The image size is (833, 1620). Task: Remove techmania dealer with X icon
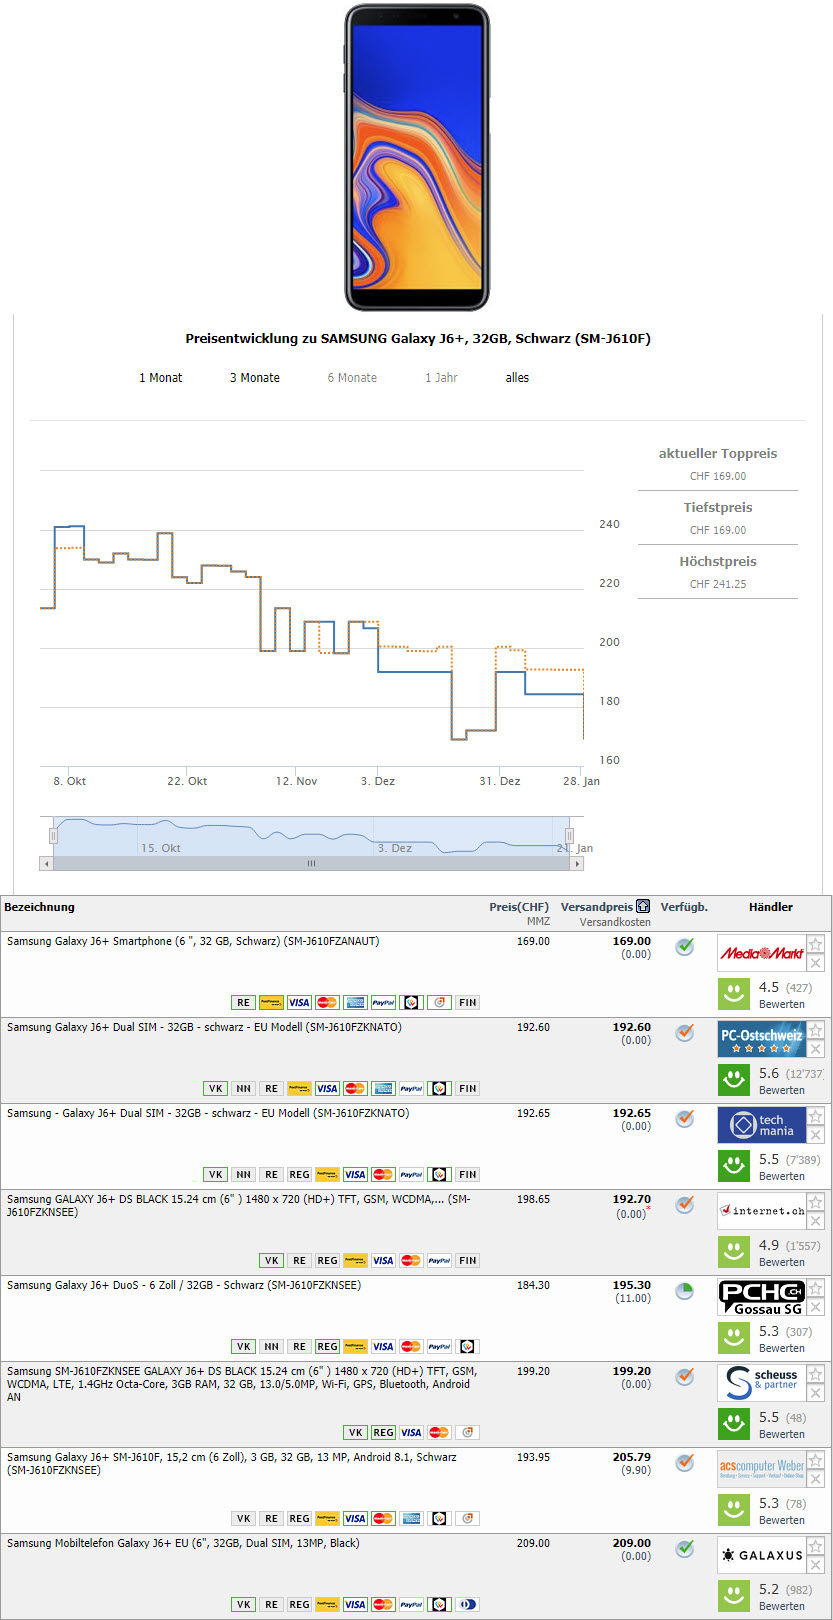816,1135
